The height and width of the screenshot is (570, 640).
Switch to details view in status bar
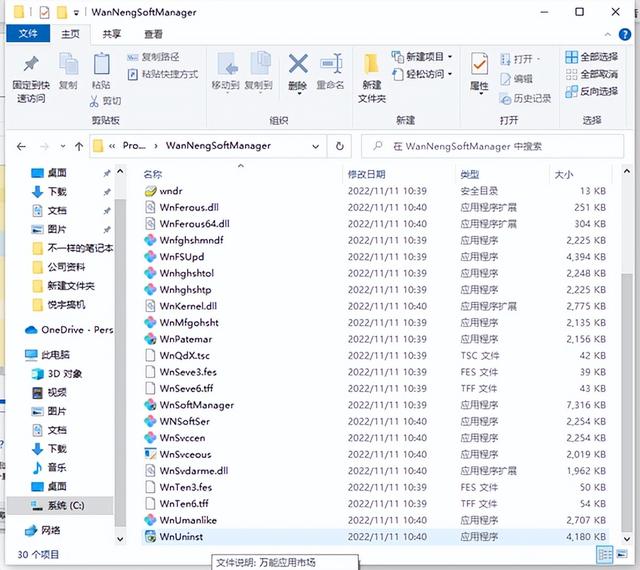[605, 553]
